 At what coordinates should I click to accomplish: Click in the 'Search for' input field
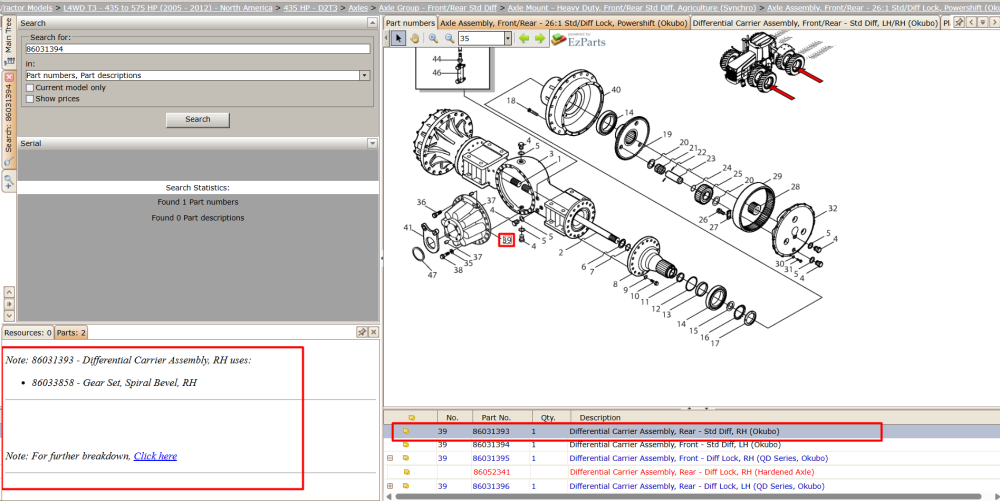tap(198, 48)
